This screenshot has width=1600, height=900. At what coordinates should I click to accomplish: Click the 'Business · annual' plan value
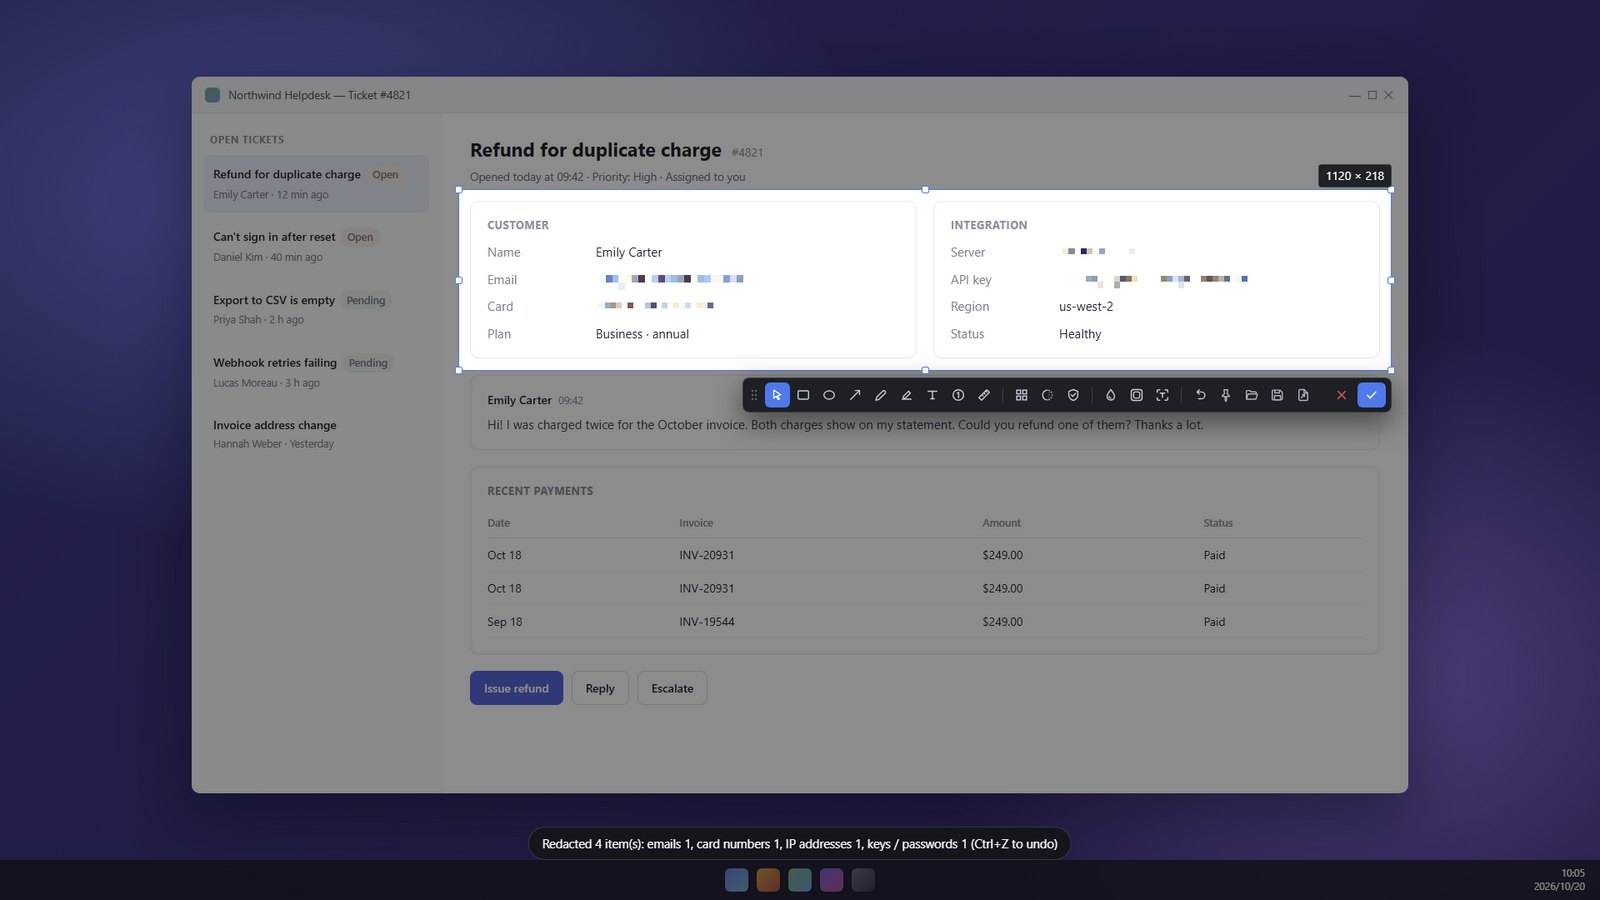point(642,334)
